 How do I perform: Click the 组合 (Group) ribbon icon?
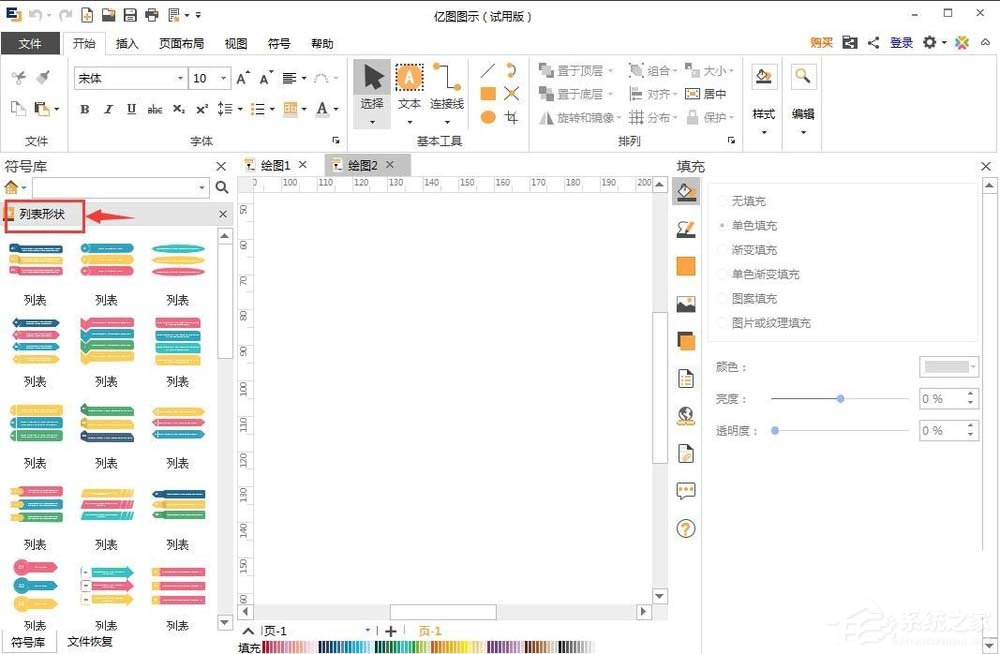650,70
